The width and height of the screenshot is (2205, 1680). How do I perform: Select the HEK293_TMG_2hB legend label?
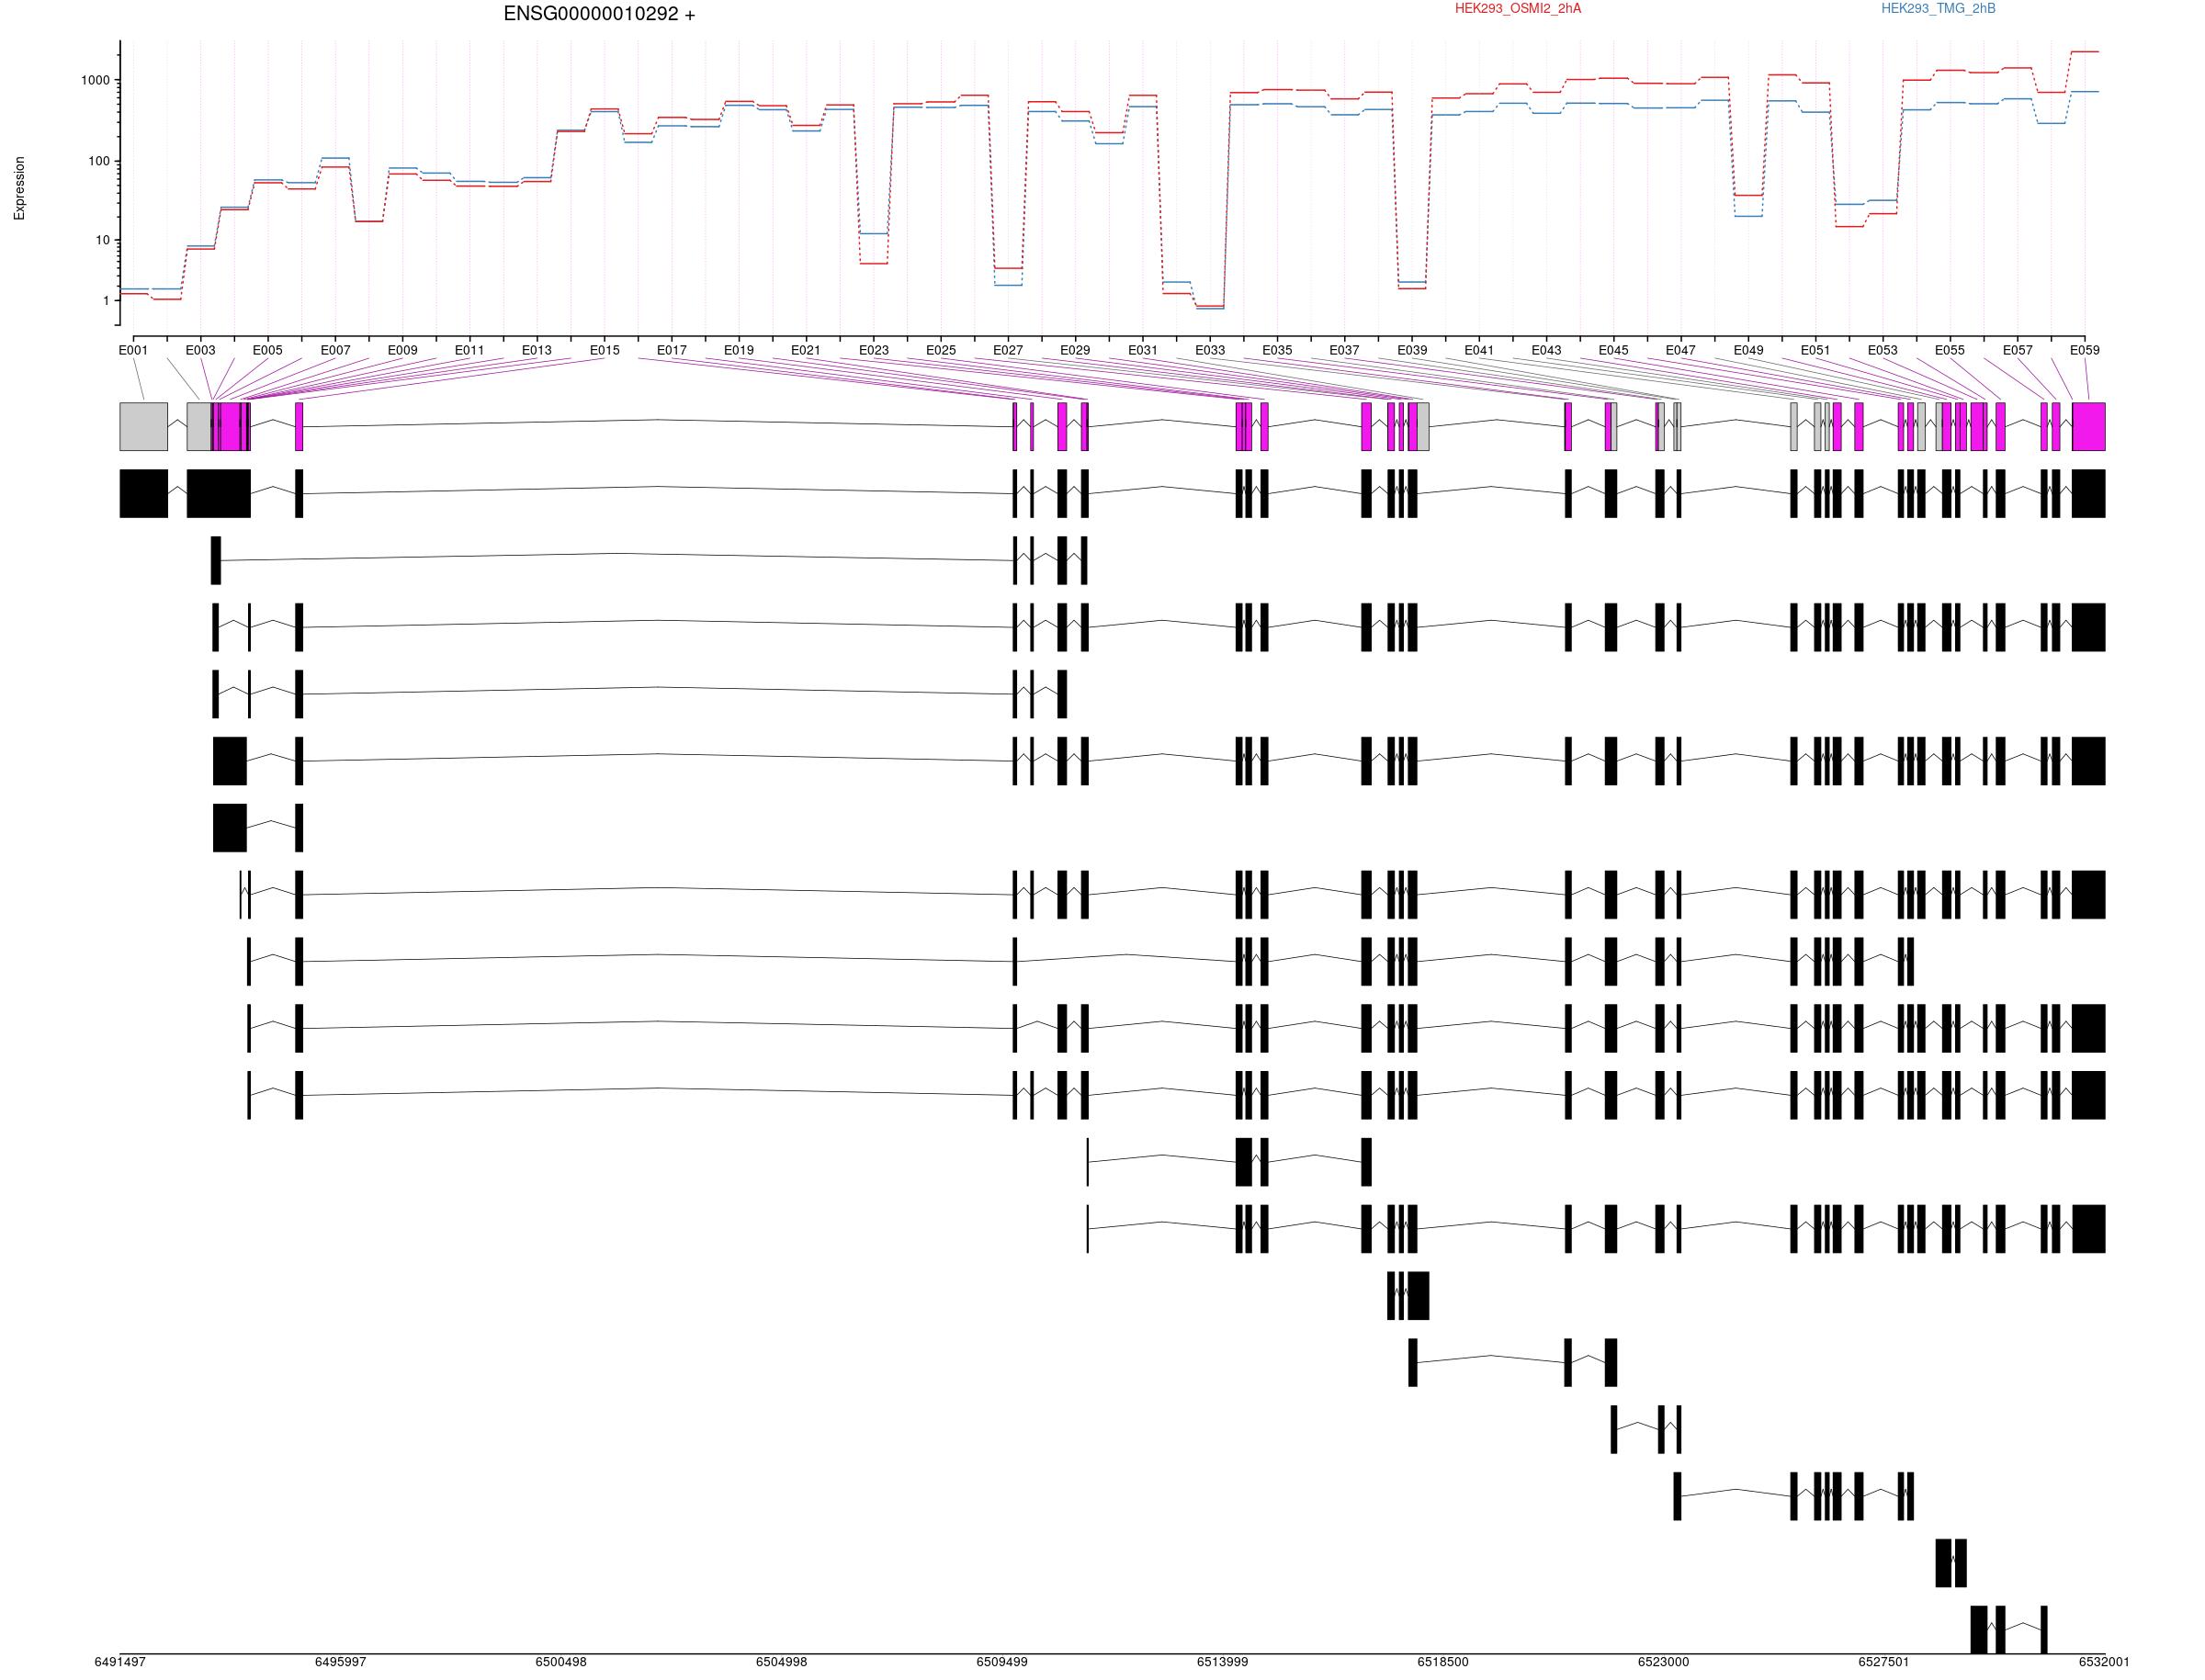click(x=1938, y=9)
